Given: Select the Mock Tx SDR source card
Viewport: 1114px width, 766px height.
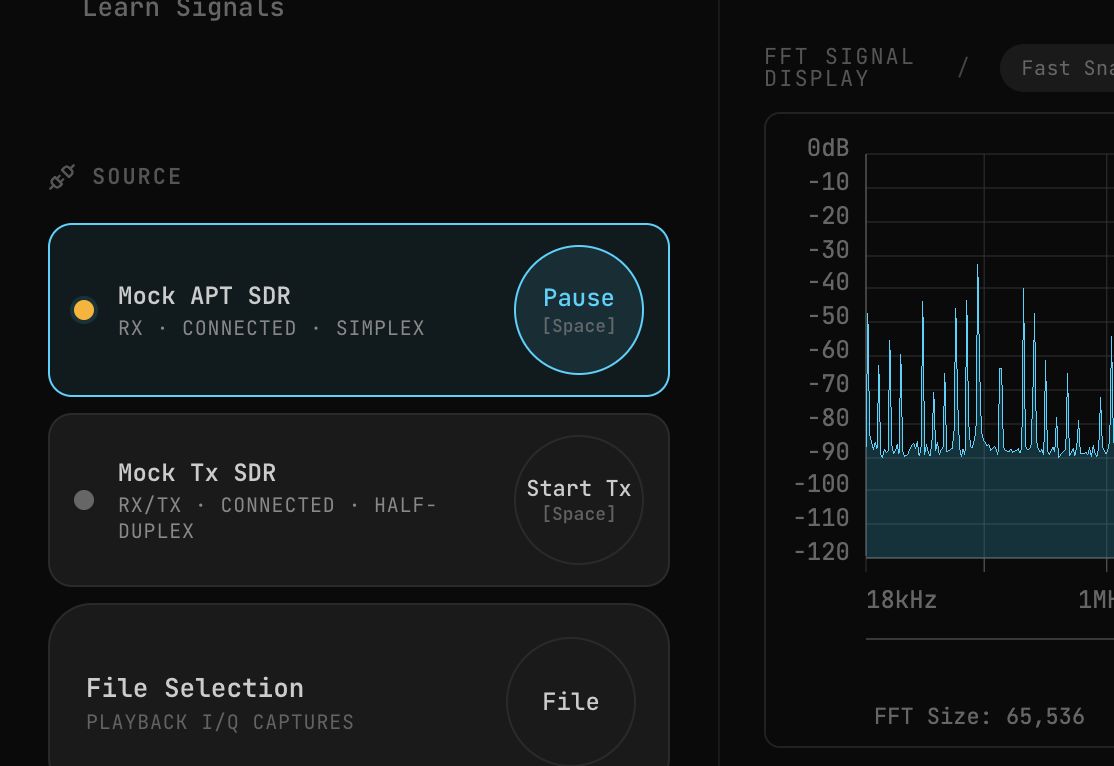Looking at the screenshot, I should 359,500.
